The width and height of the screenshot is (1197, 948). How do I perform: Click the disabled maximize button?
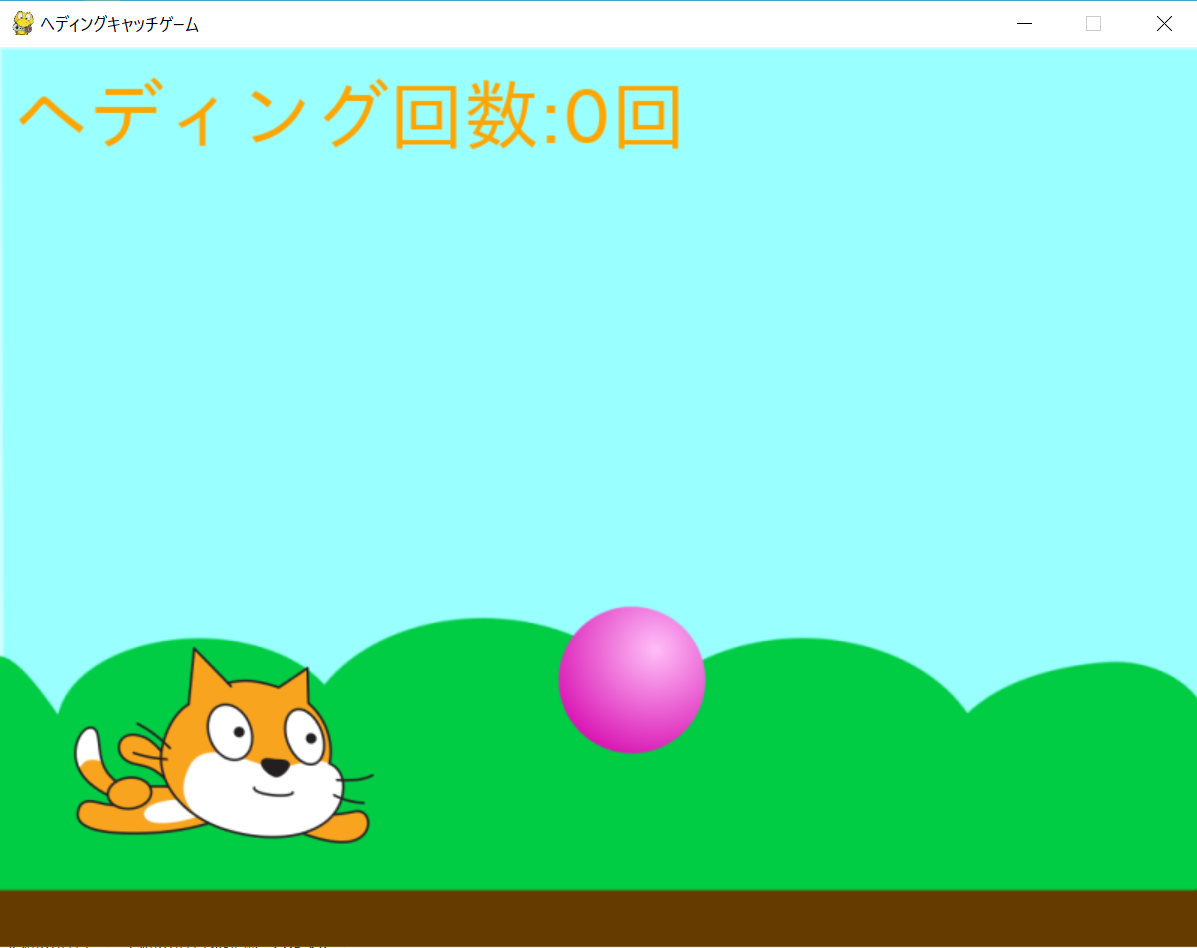pos(1093,24)
